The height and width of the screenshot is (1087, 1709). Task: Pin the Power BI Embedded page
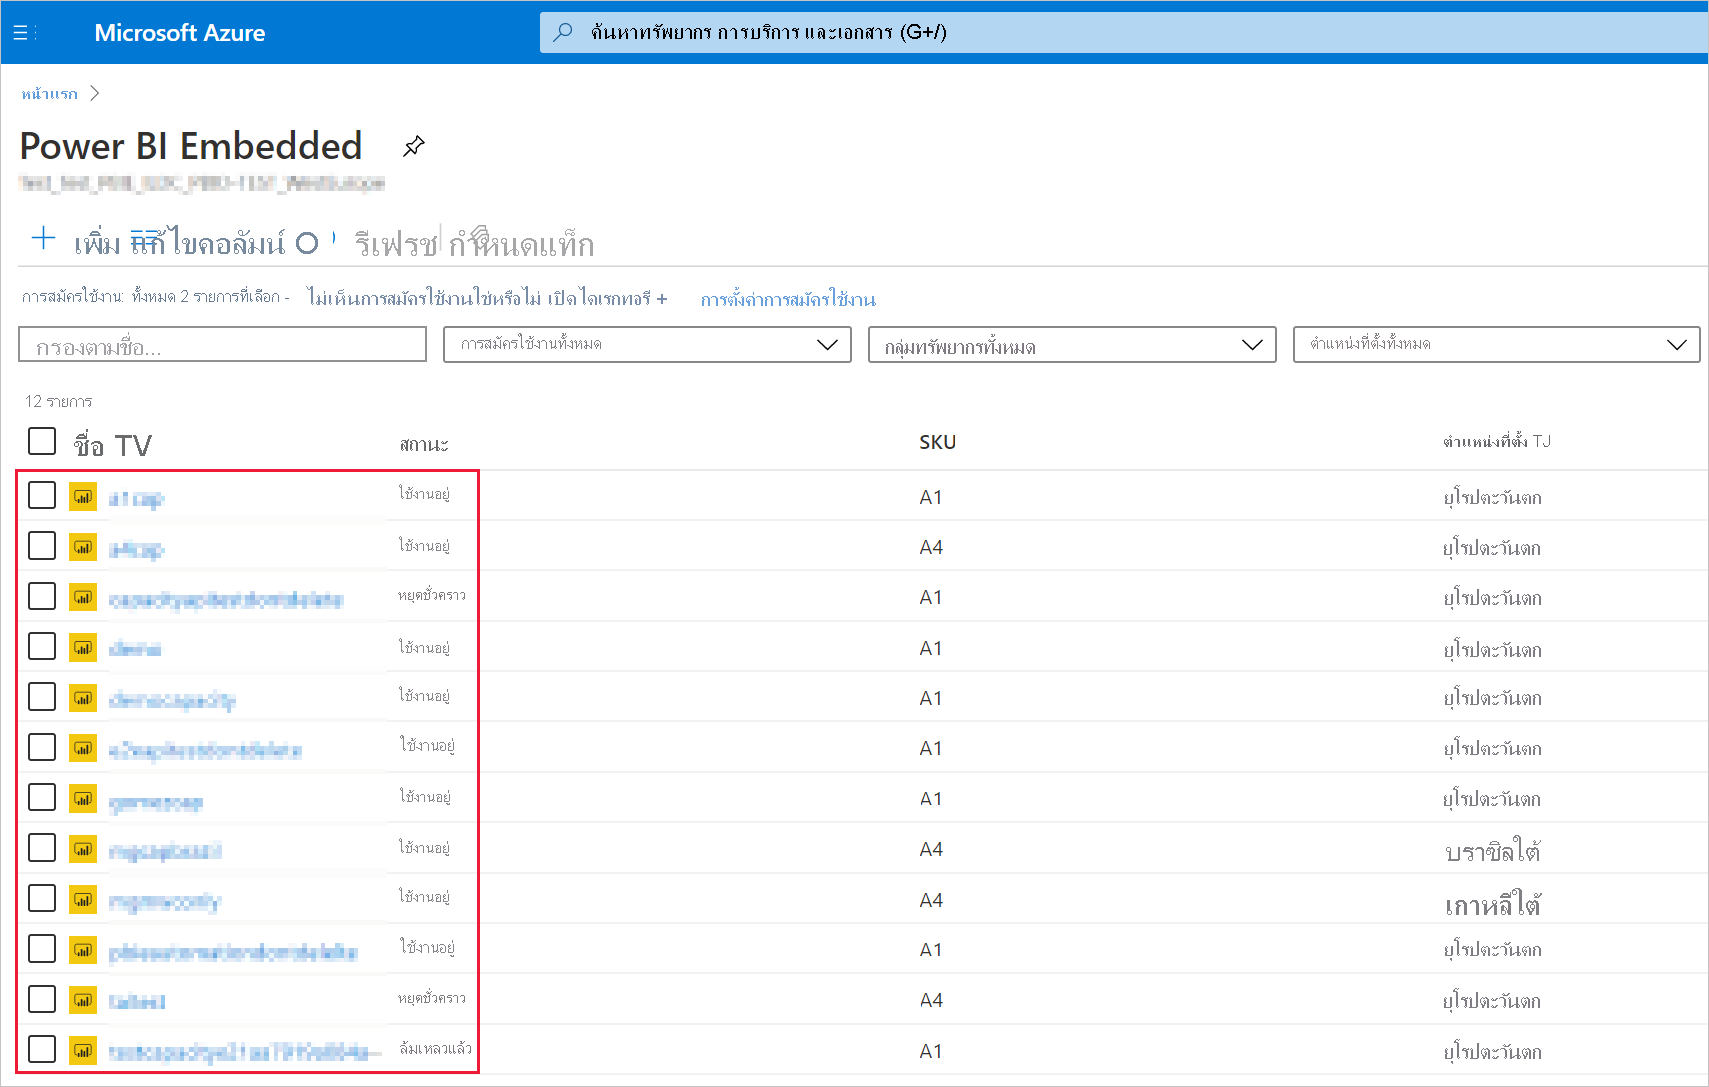[414, 146]
